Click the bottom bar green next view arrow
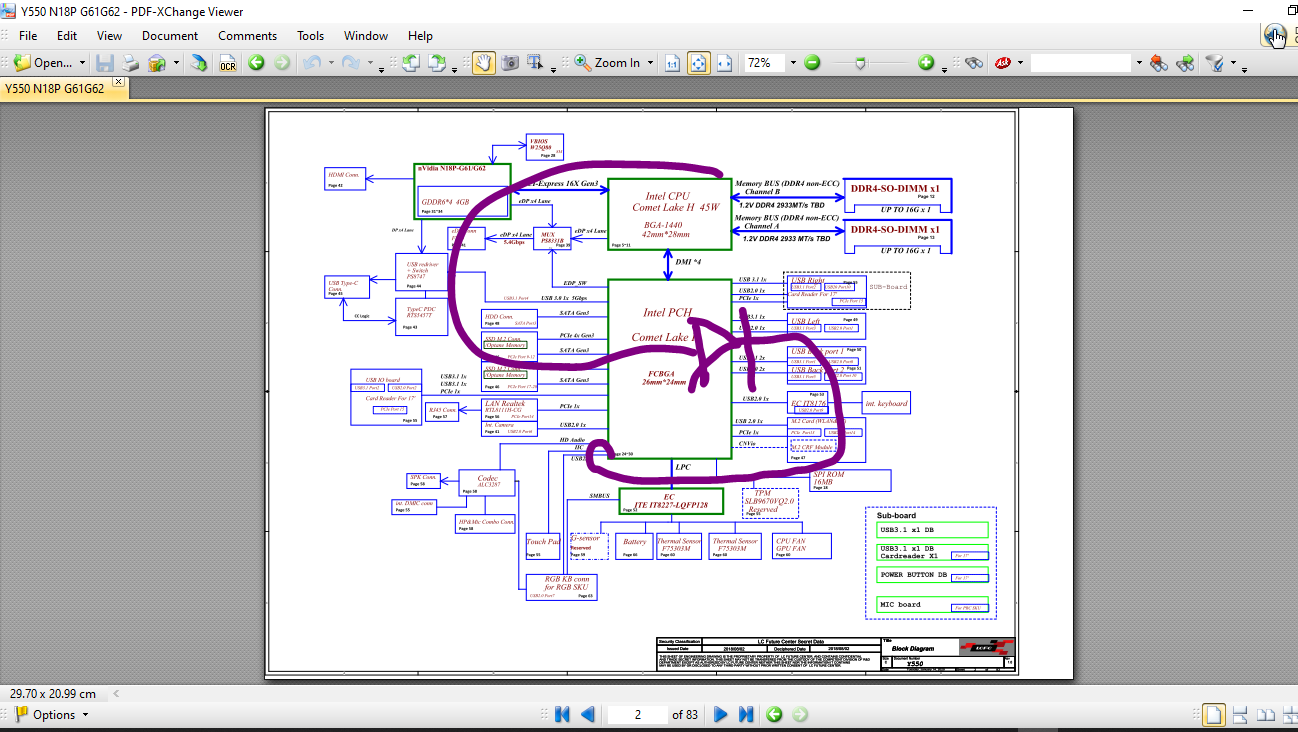 [x=800, y=714]
